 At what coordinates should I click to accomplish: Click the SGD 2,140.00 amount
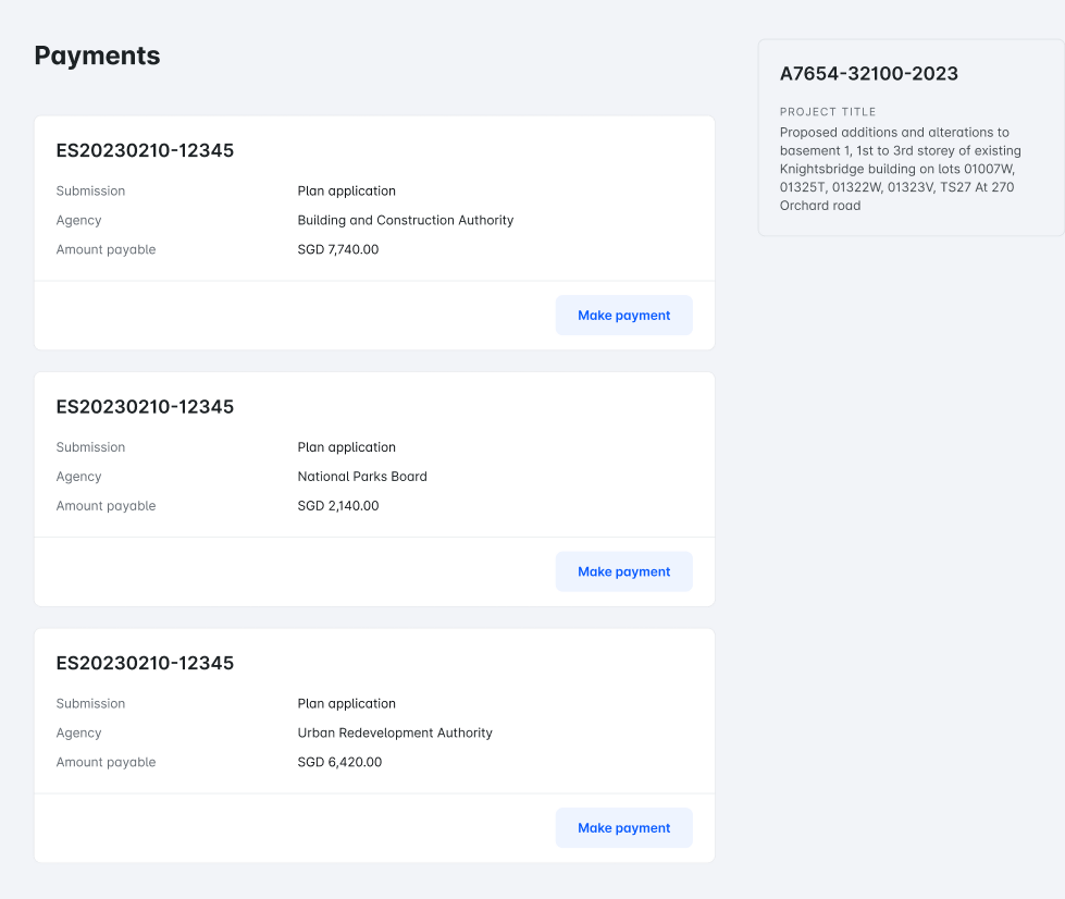pyautogui.click(x=338, y=506)
